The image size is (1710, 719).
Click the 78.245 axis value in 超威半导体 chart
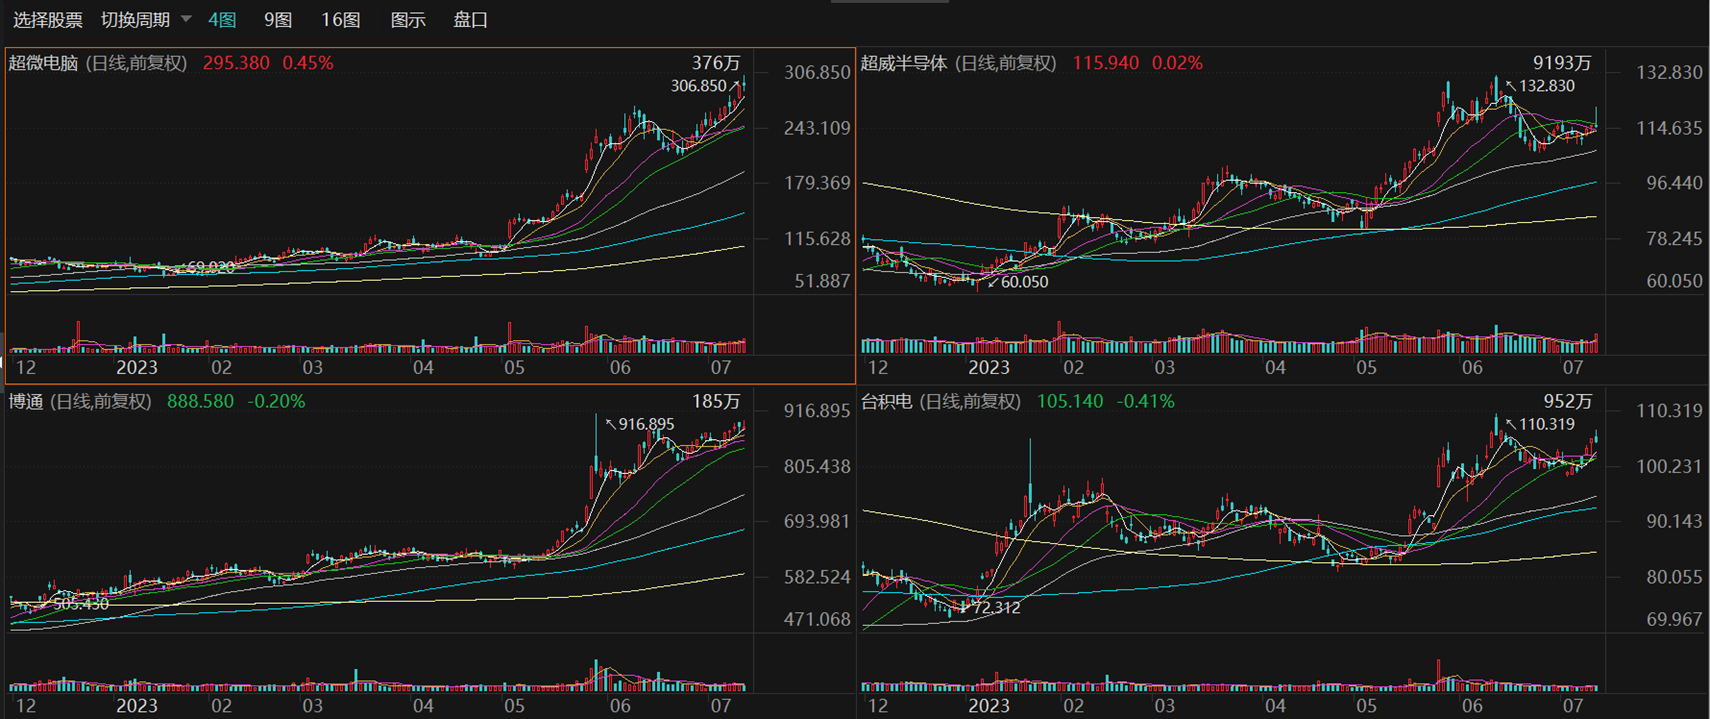coord(1674,239)
